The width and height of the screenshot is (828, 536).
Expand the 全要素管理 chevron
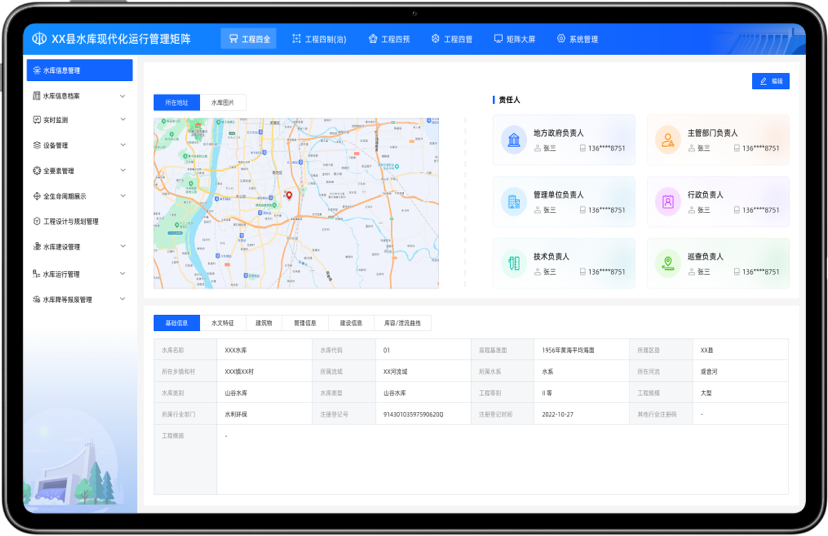click(x=123, y=170)
